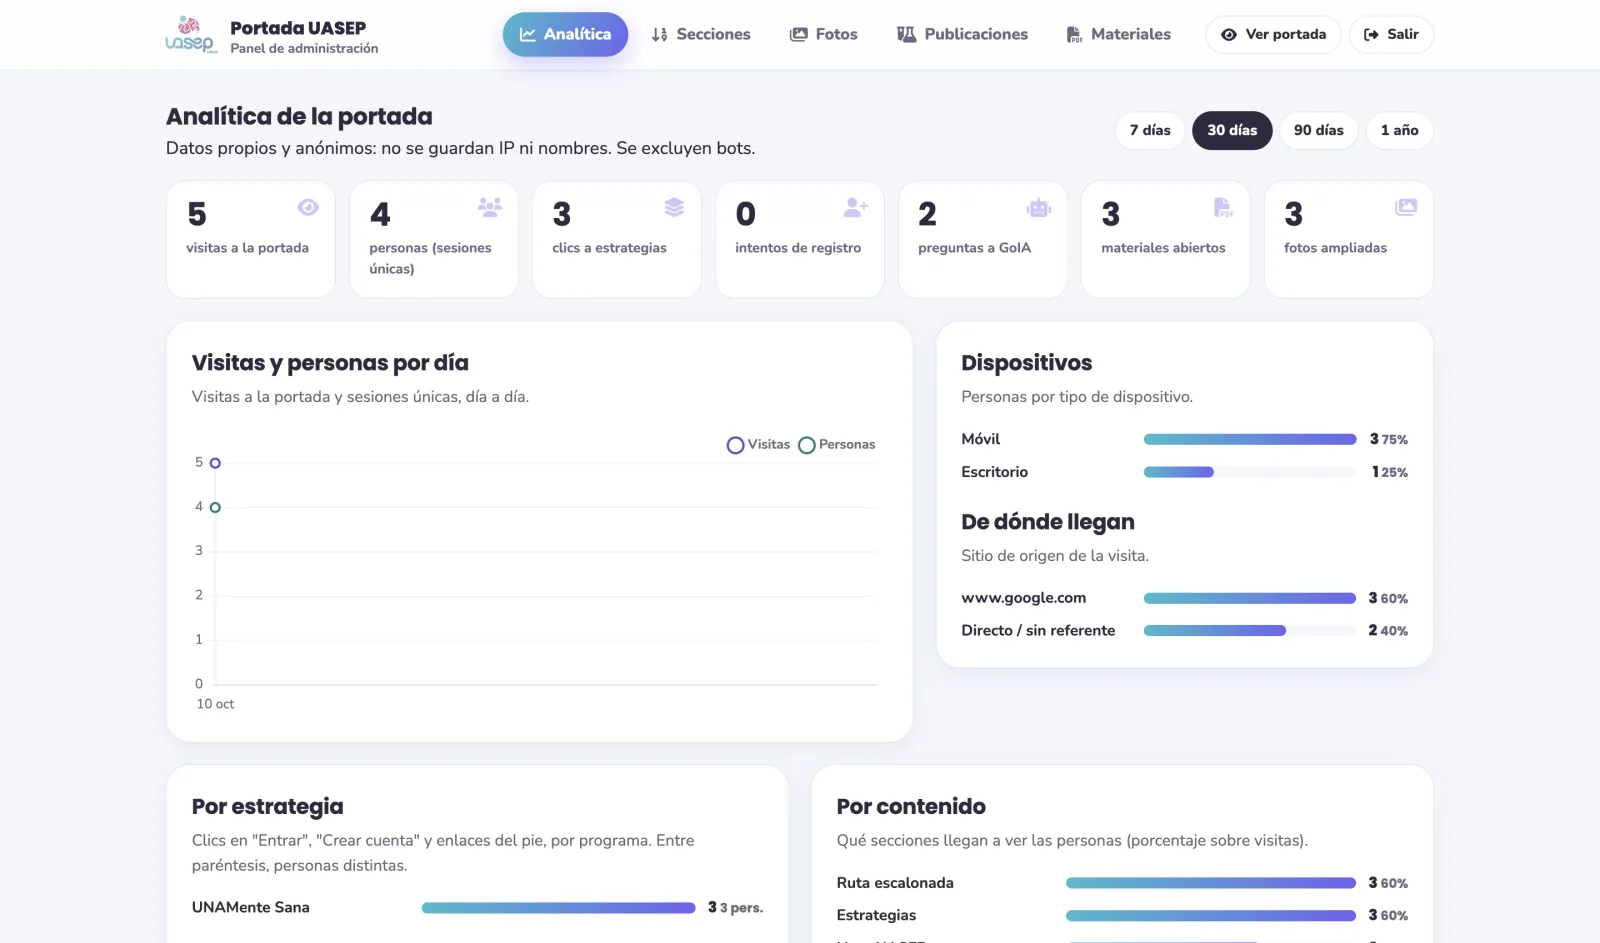Open the Secciones tab
1600x943 pixels.
click(700, 34)
